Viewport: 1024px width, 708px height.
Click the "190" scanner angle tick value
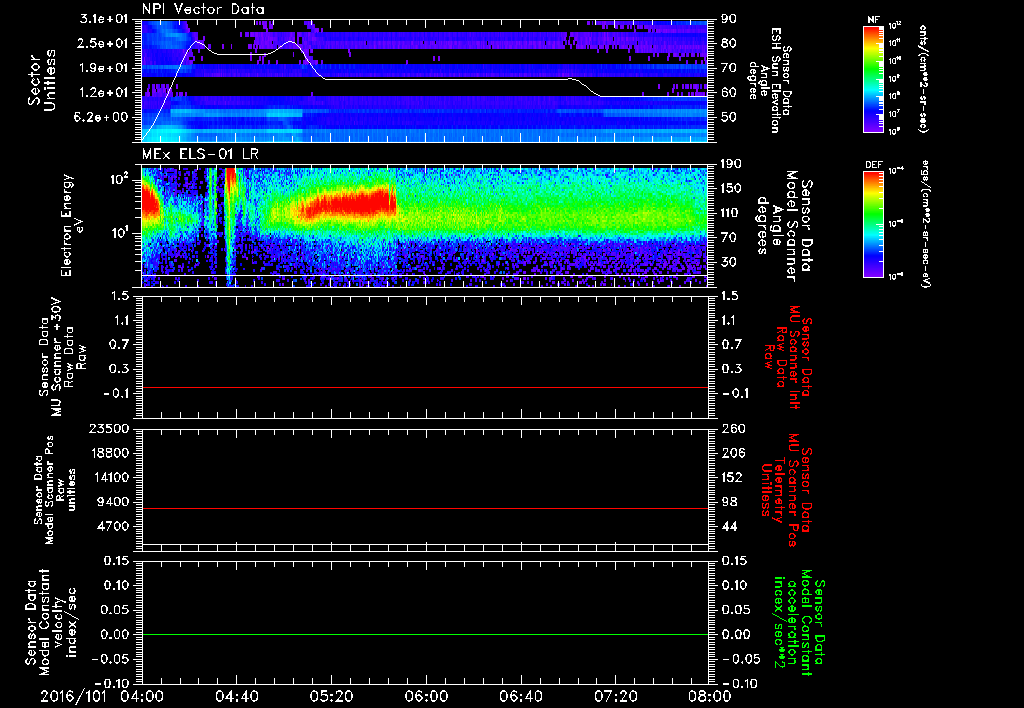point(733,164)
